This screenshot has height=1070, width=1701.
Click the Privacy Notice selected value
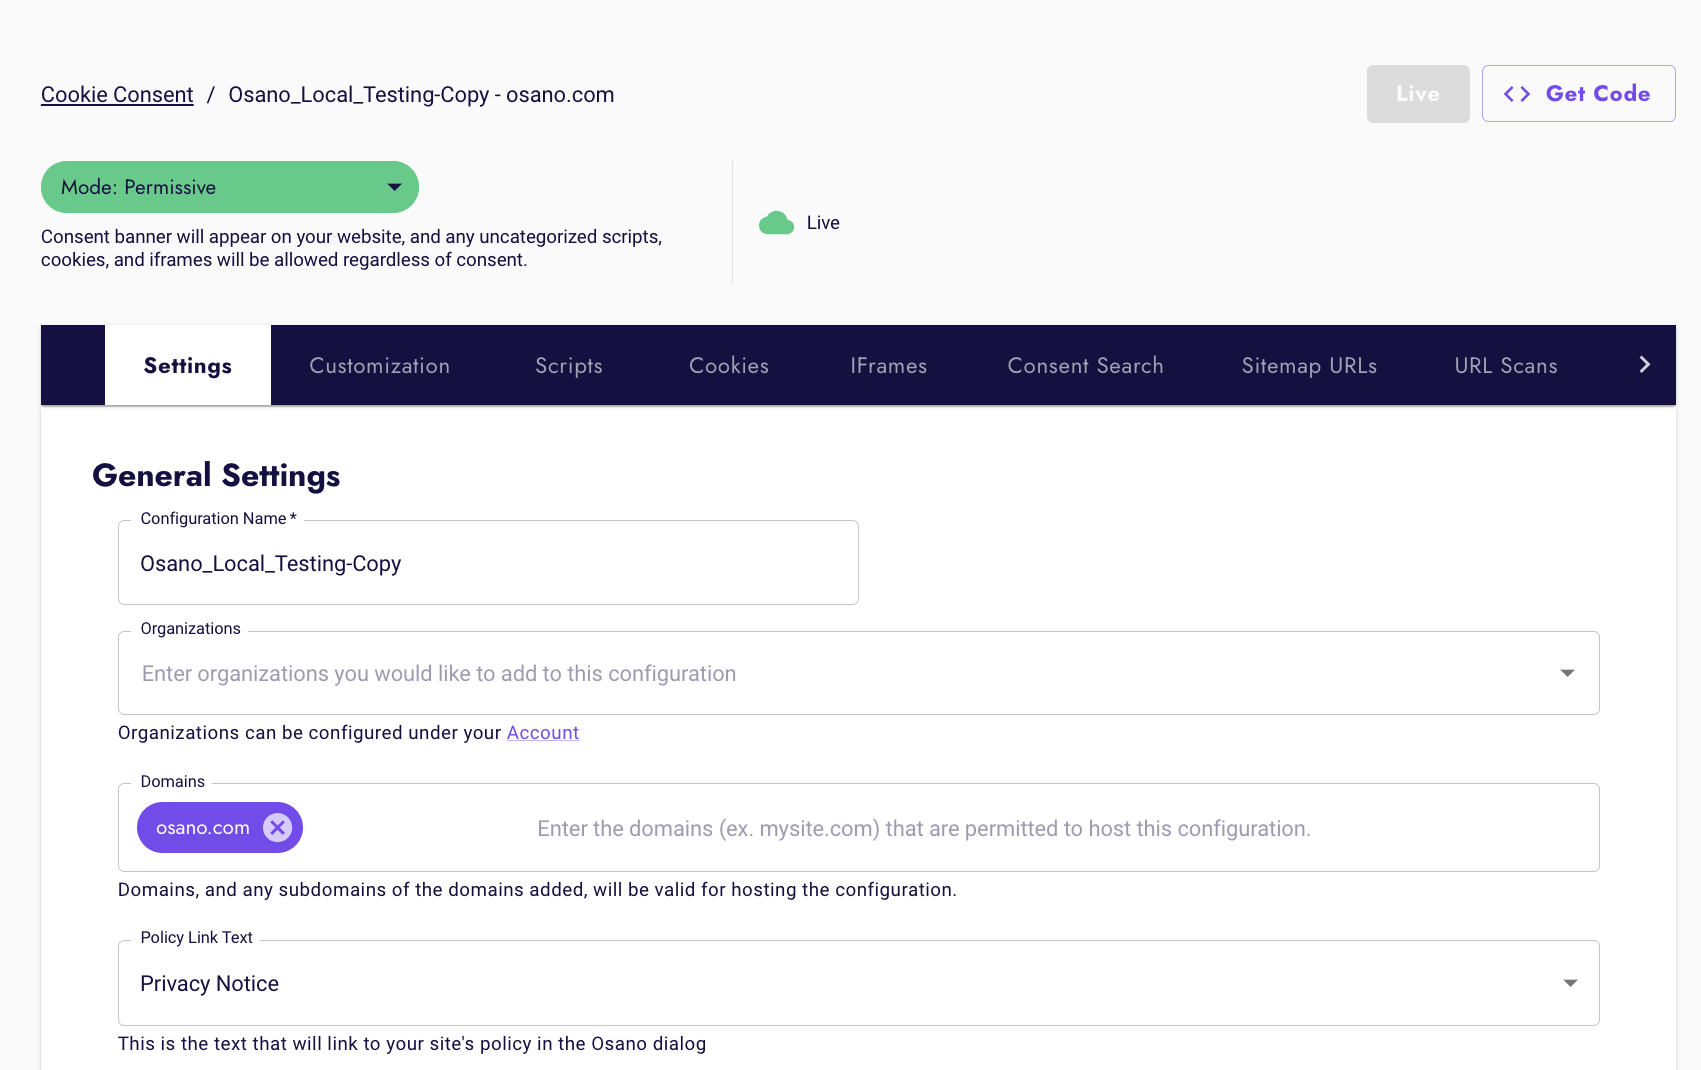[210, 983]
